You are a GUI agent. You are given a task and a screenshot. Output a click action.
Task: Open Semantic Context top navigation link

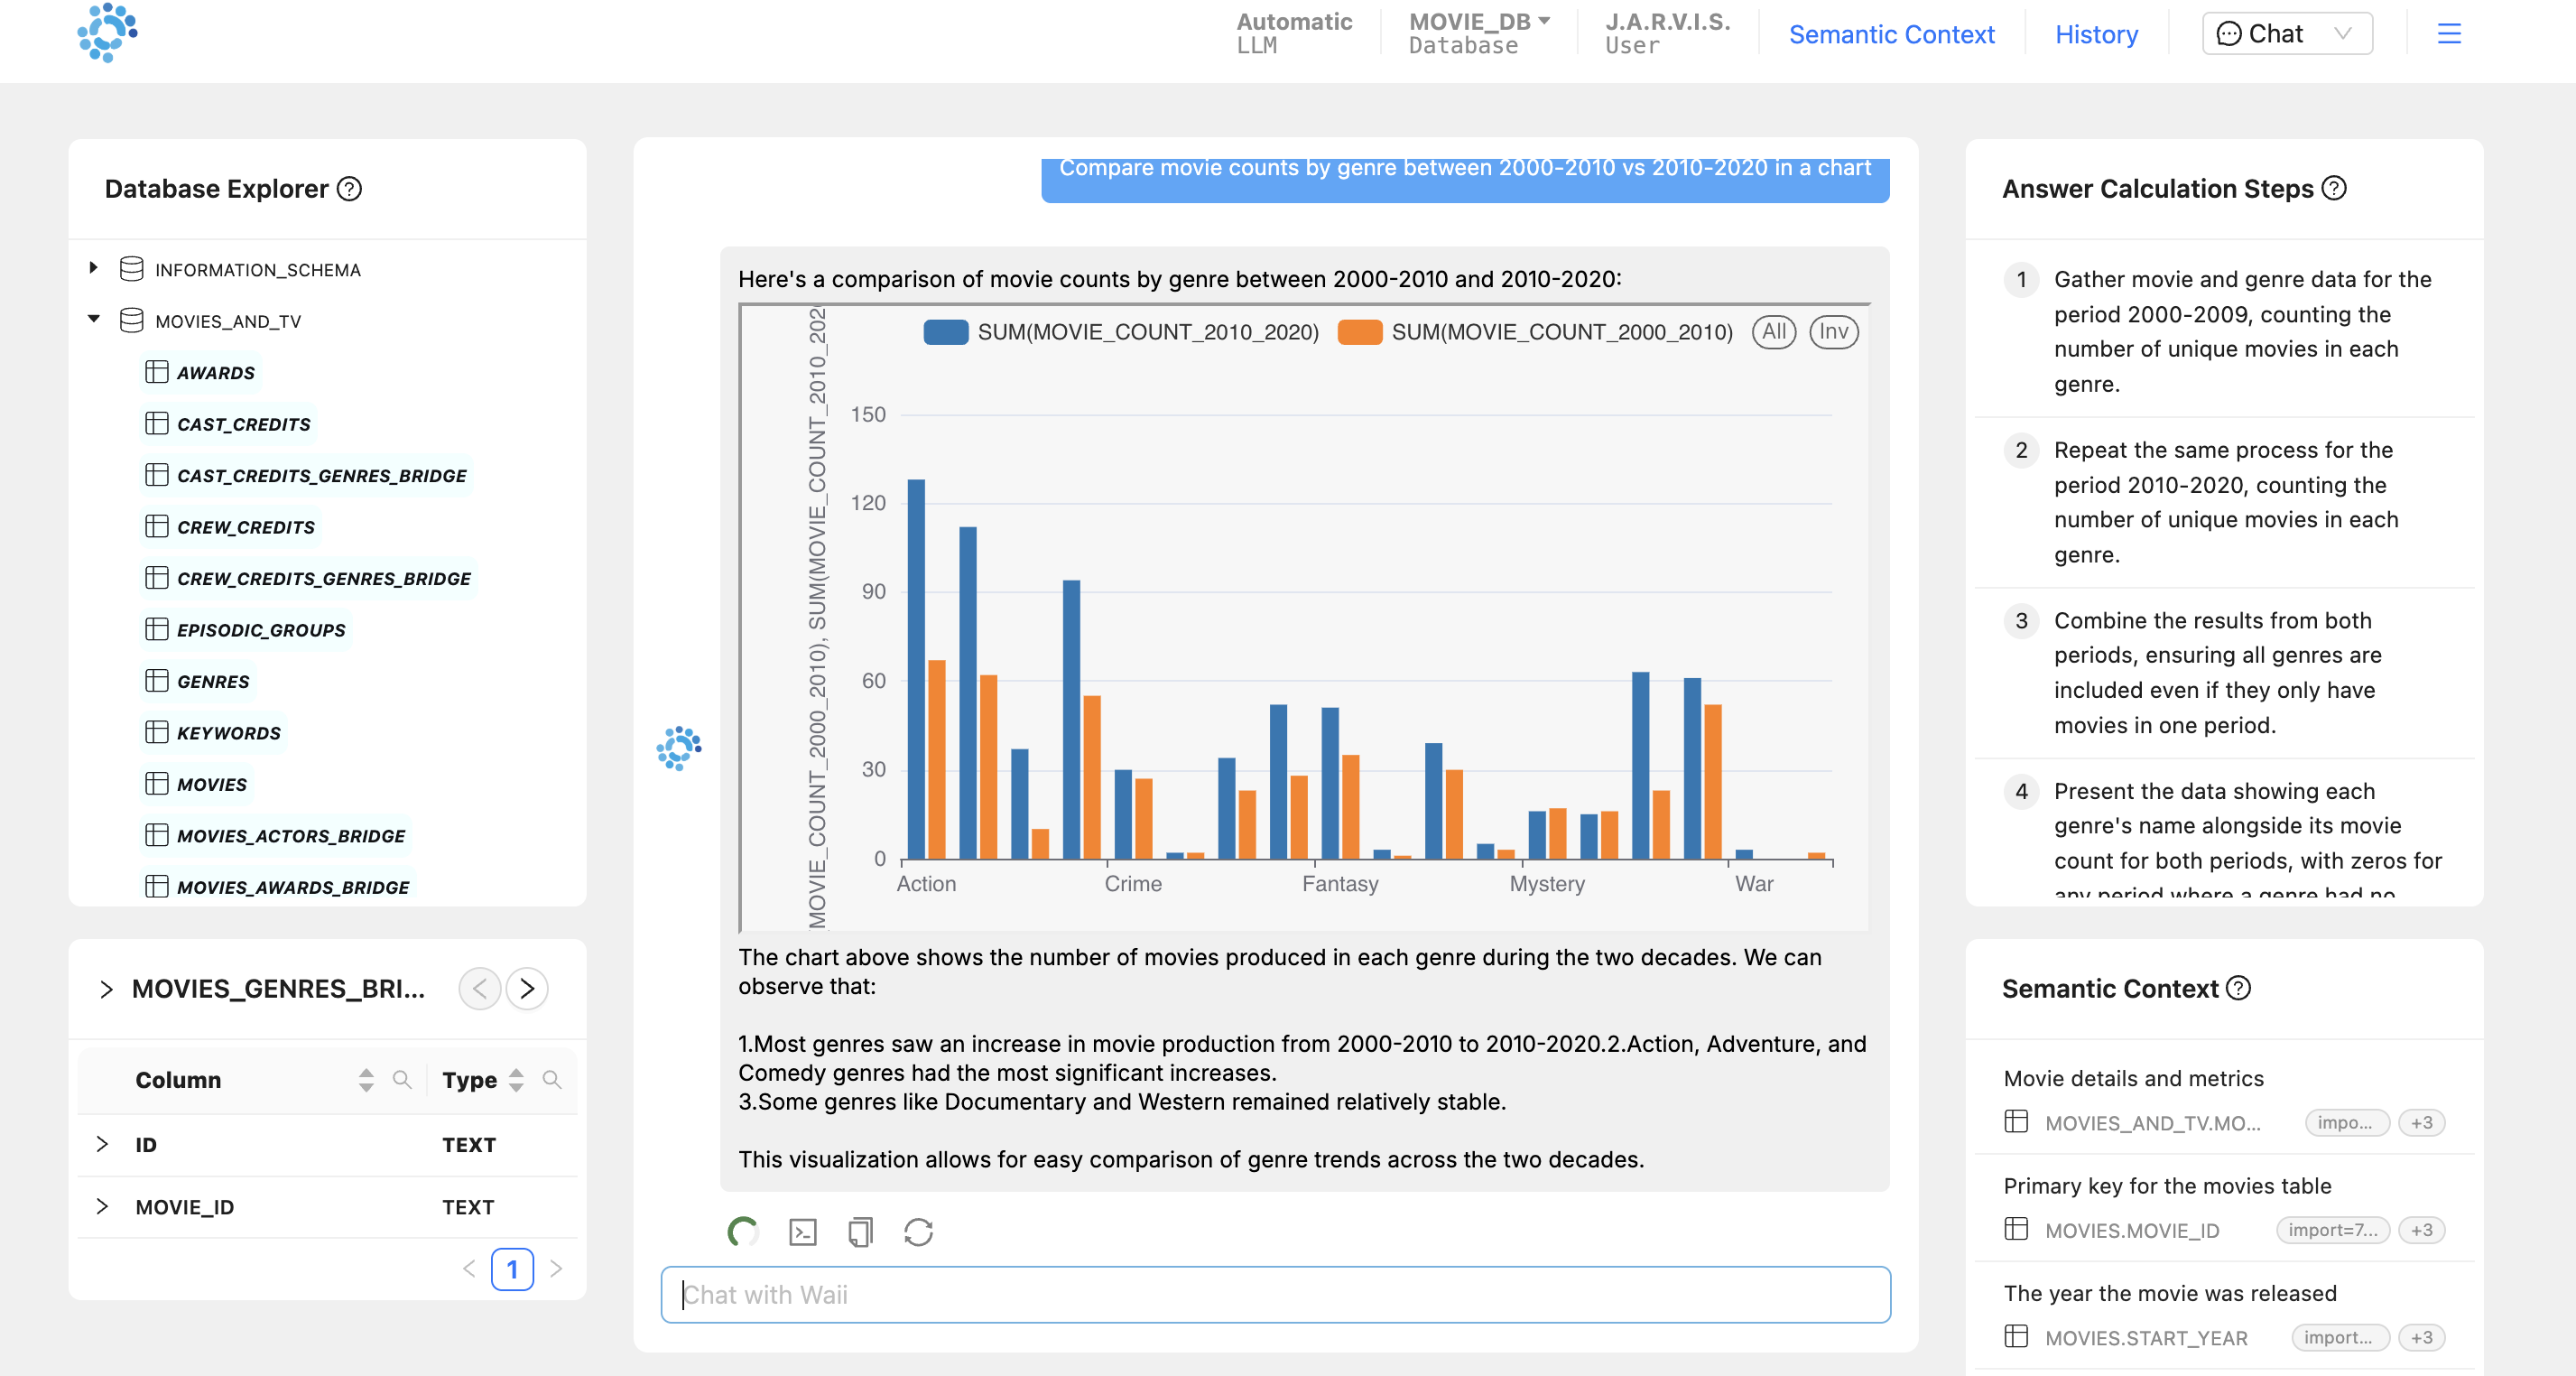(x=1891, y=34)
